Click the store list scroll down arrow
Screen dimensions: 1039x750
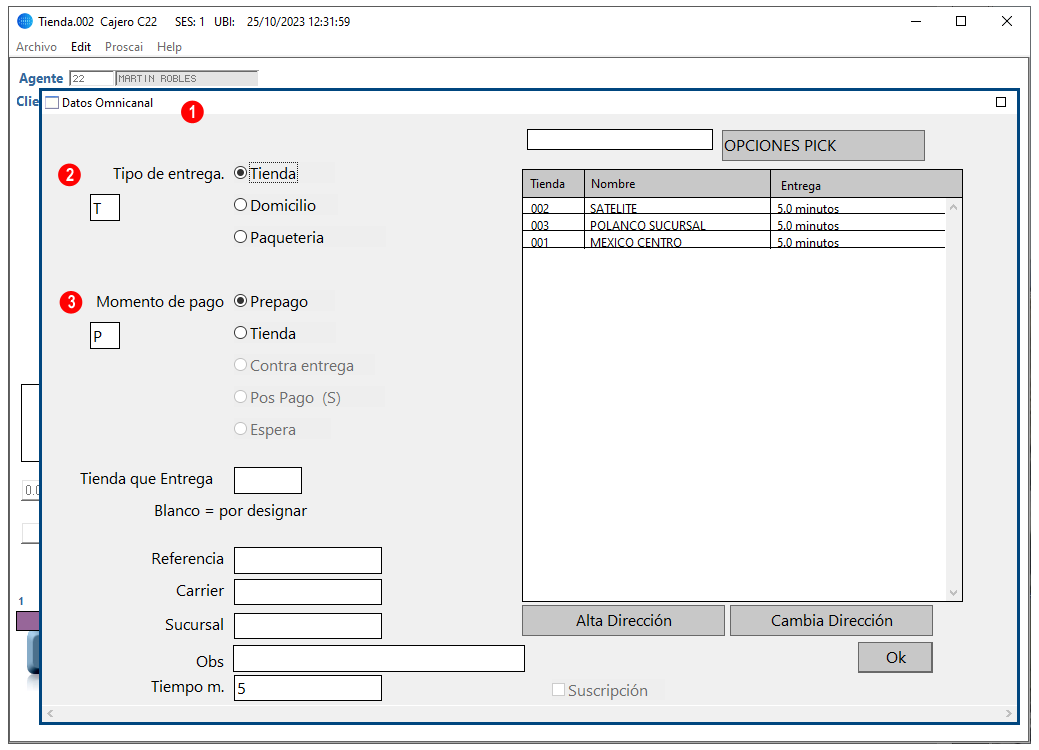click(x=954, y=592)
